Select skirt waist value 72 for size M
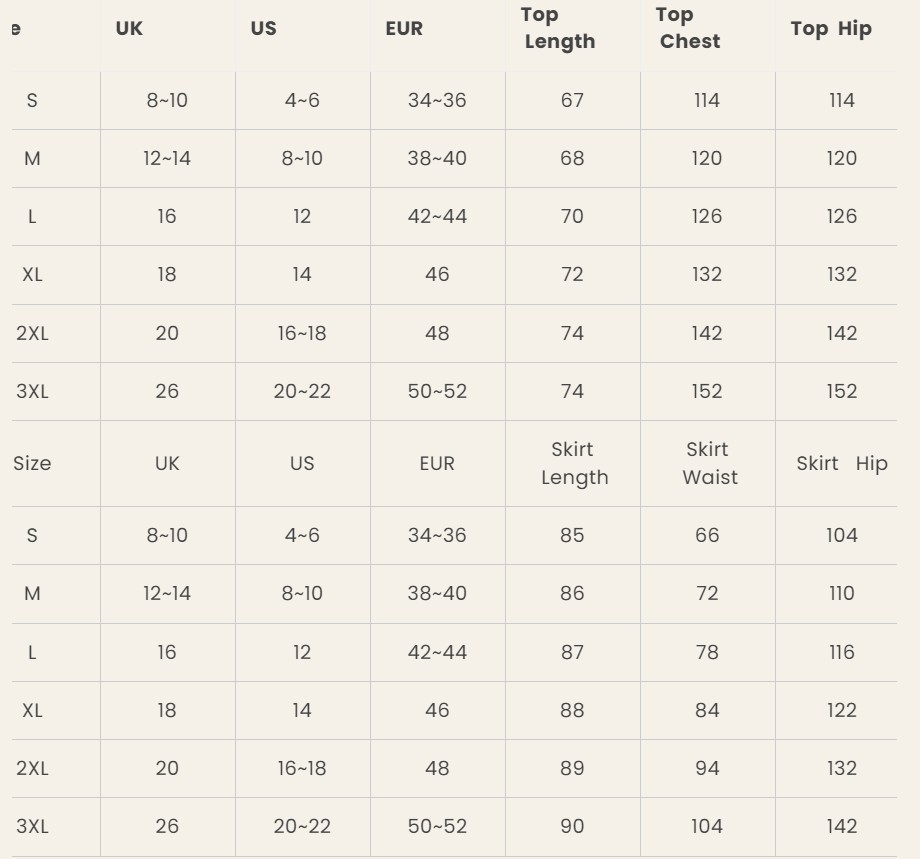The height and width of the screenshot is (859, 920). point(706,593)
